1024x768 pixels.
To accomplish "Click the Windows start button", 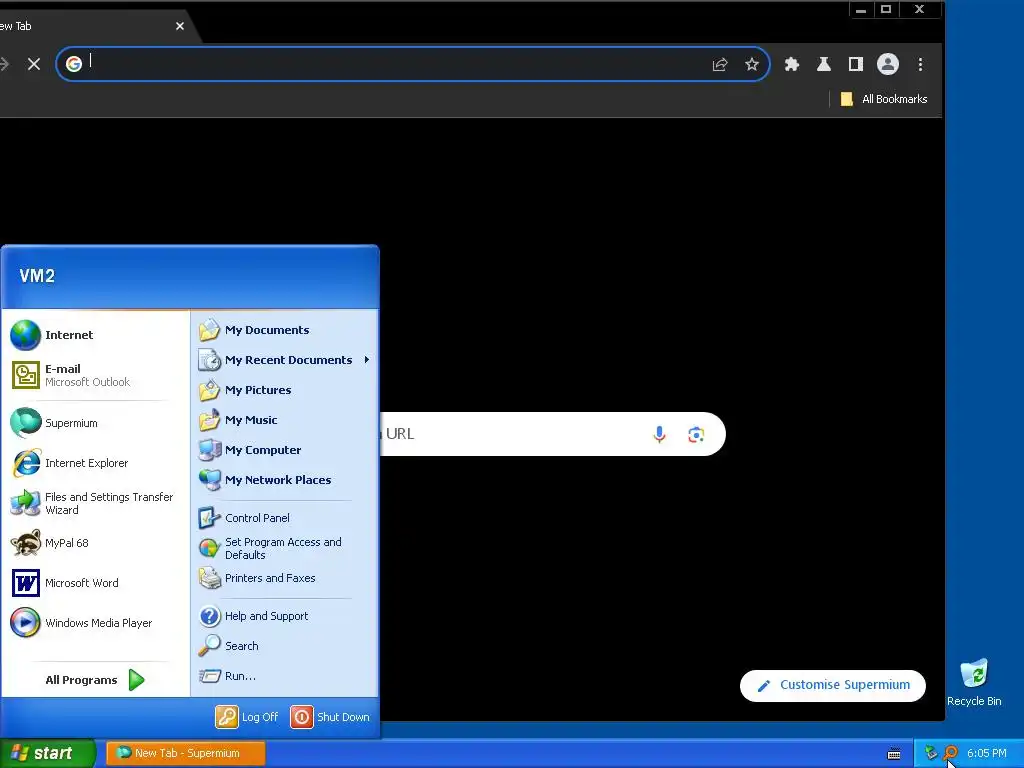I will [x=48, y=753].
